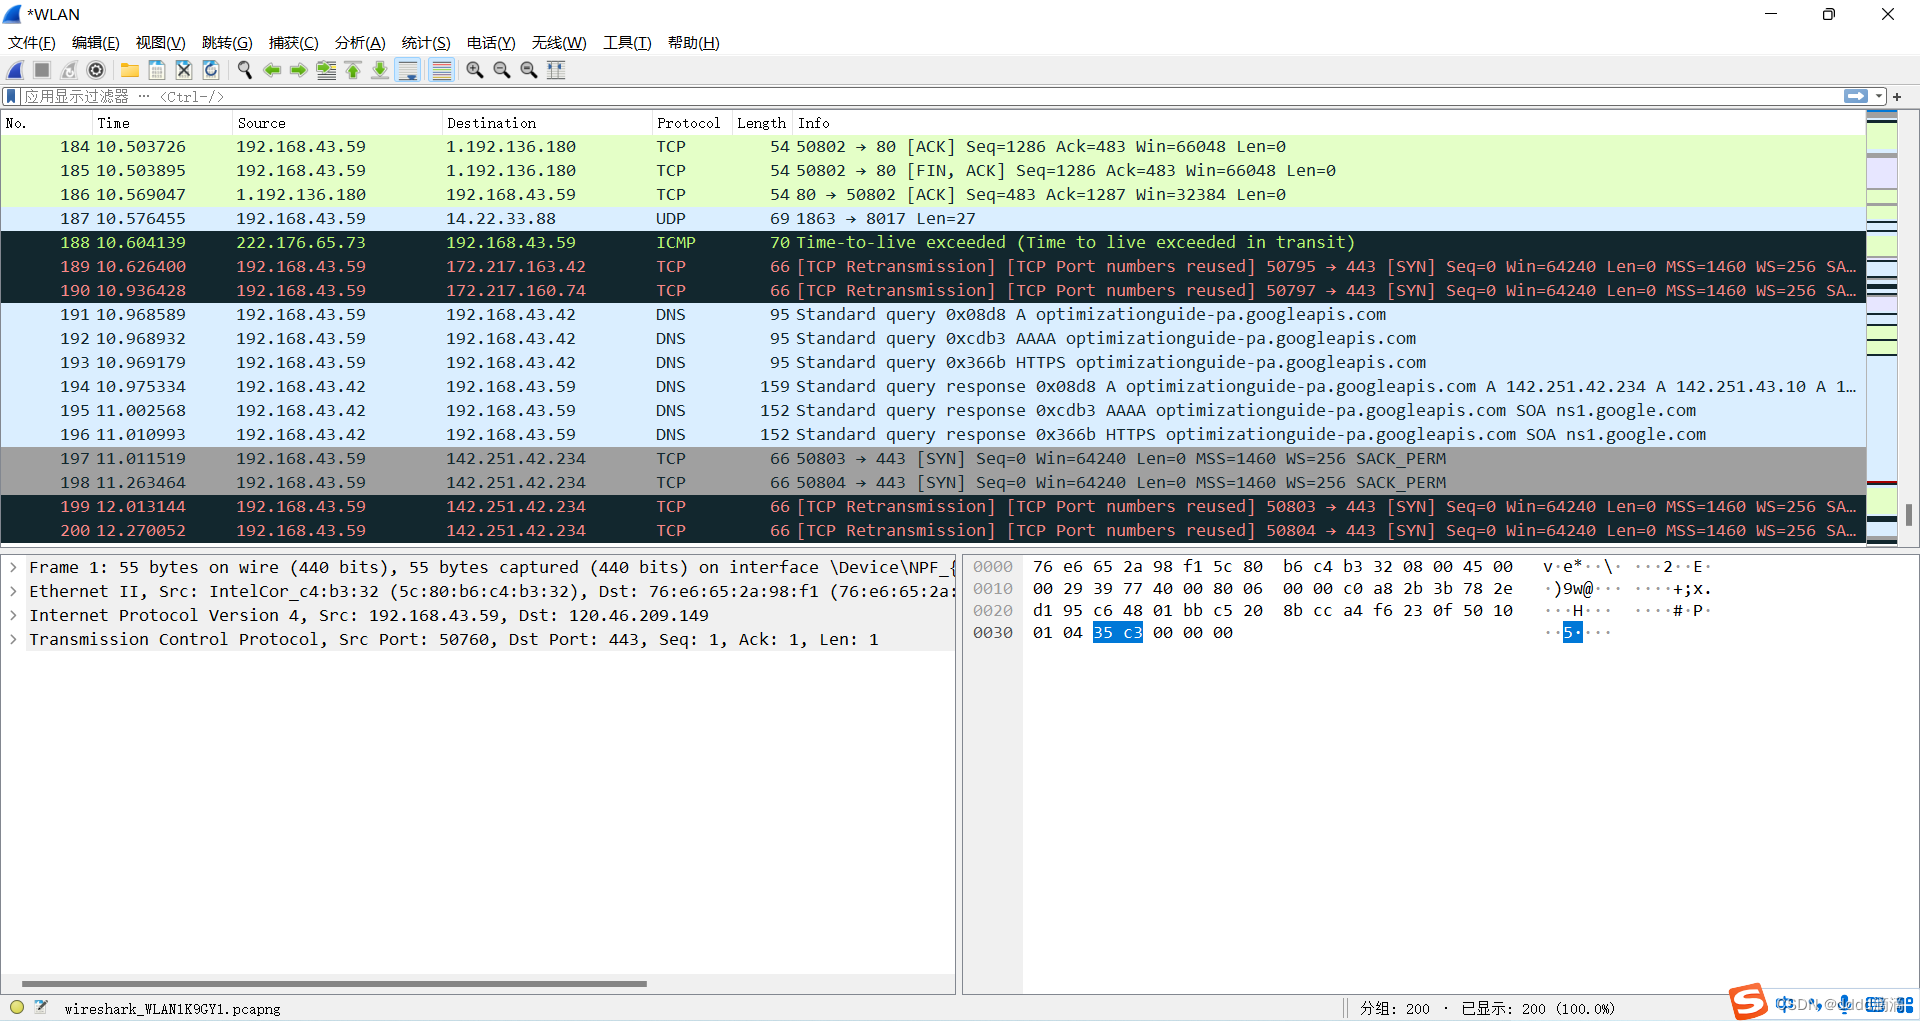Viewport: 1920px width, 1021px height.
Task: Stop the running packet capture
Action: (x=42, y=70)
